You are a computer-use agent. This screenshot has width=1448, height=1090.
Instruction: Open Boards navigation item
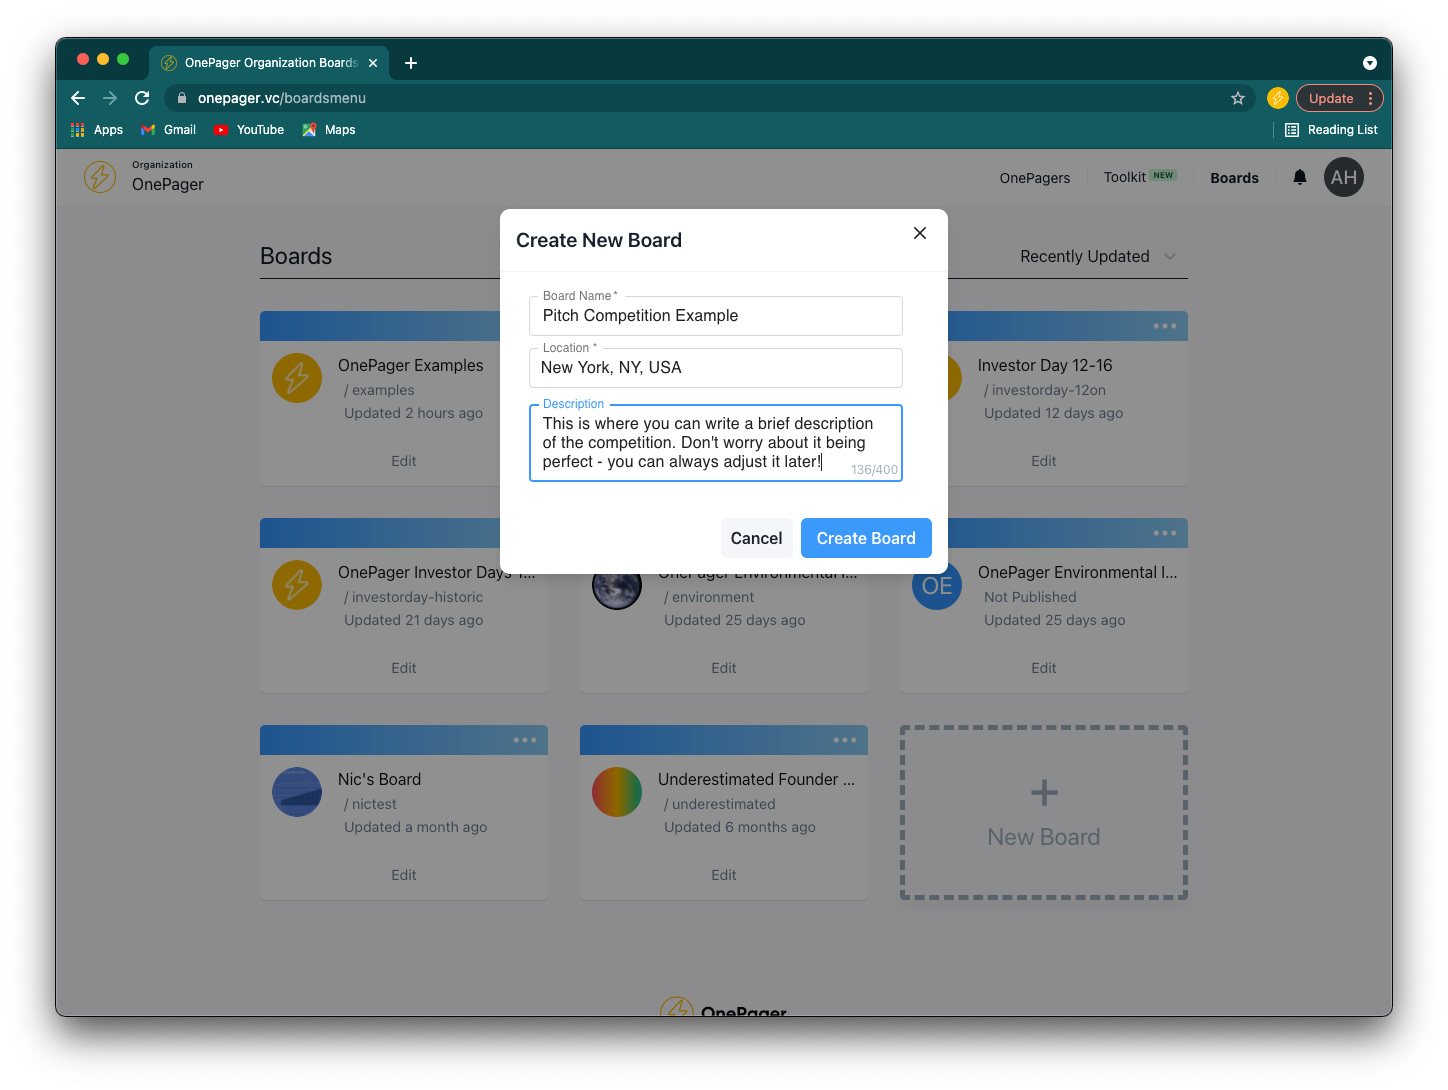[x=1234, y=178]
